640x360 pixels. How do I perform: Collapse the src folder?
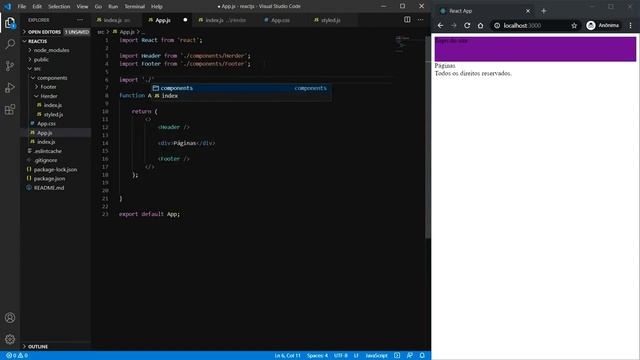[x=37, y=69]
